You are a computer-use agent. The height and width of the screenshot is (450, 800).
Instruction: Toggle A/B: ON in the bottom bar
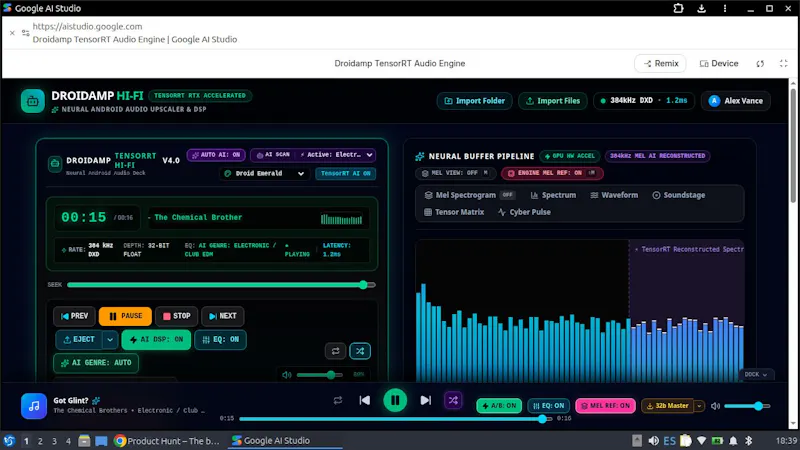tap(499, 406)
